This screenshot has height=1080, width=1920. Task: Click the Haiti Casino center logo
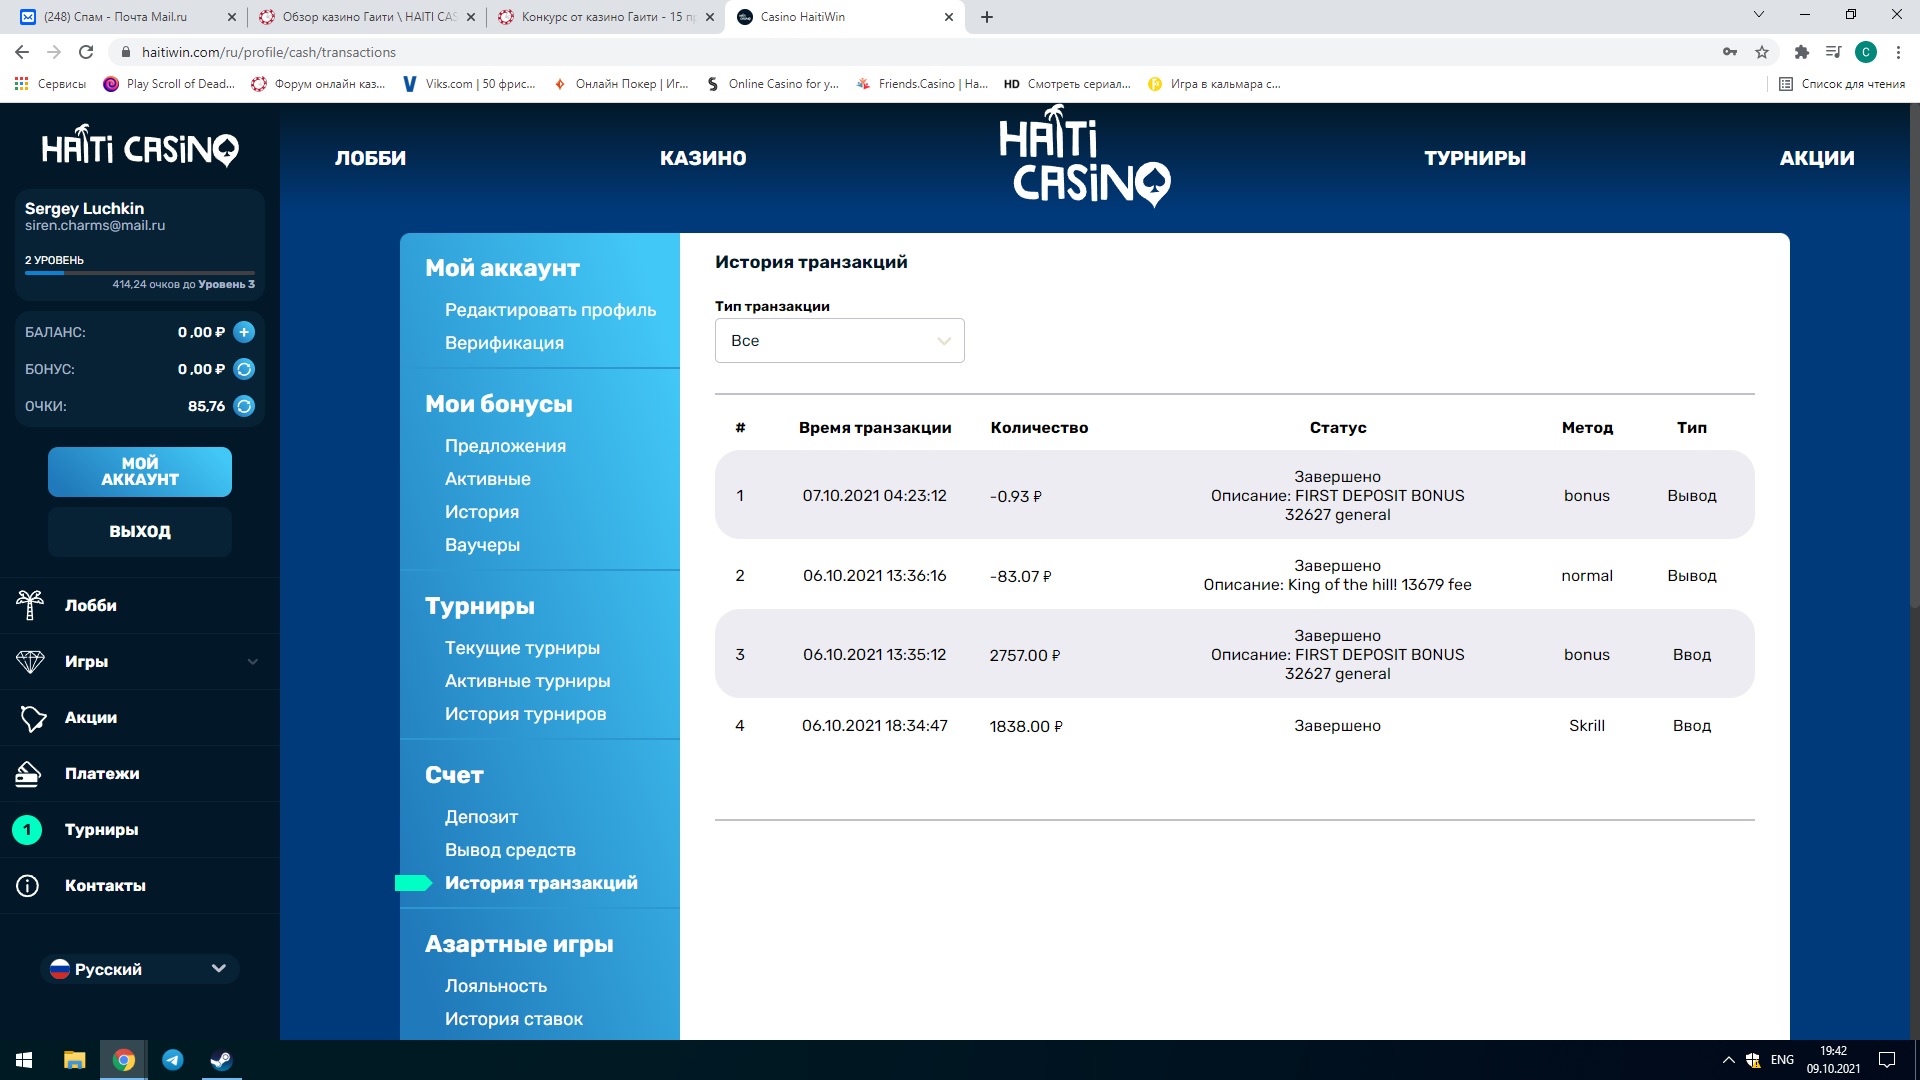tap(1085, 158)
